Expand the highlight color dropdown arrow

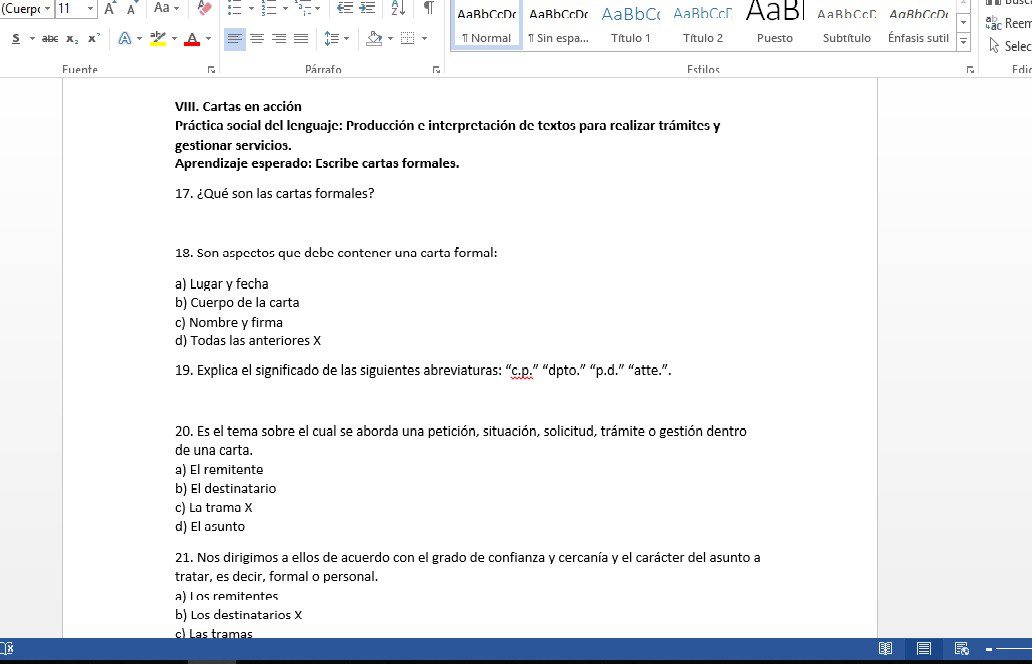click(x=174, y=39)
